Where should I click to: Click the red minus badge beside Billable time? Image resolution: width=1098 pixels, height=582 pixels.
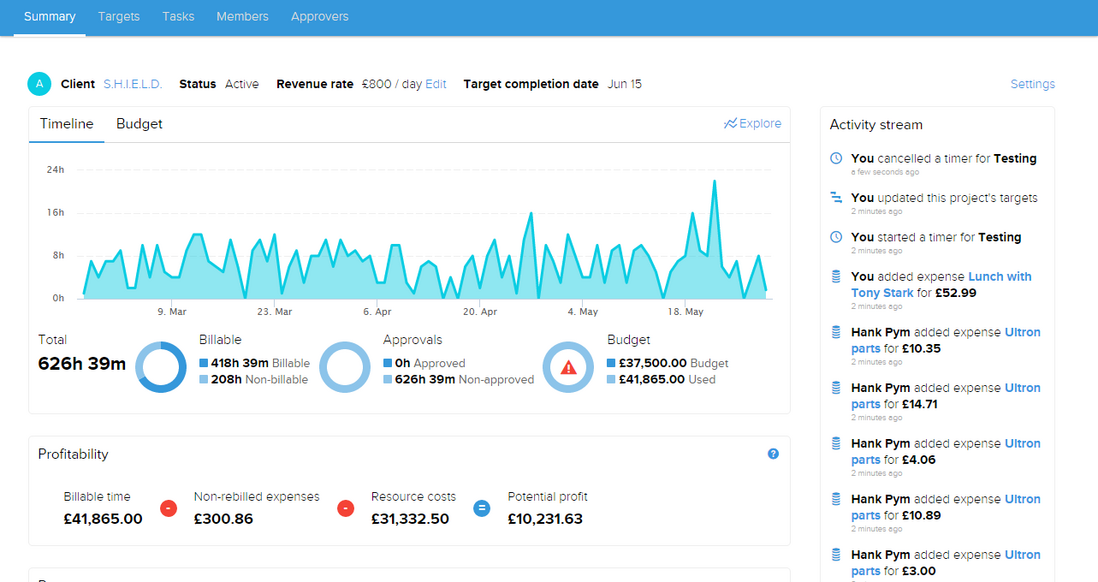click(168, 508)
